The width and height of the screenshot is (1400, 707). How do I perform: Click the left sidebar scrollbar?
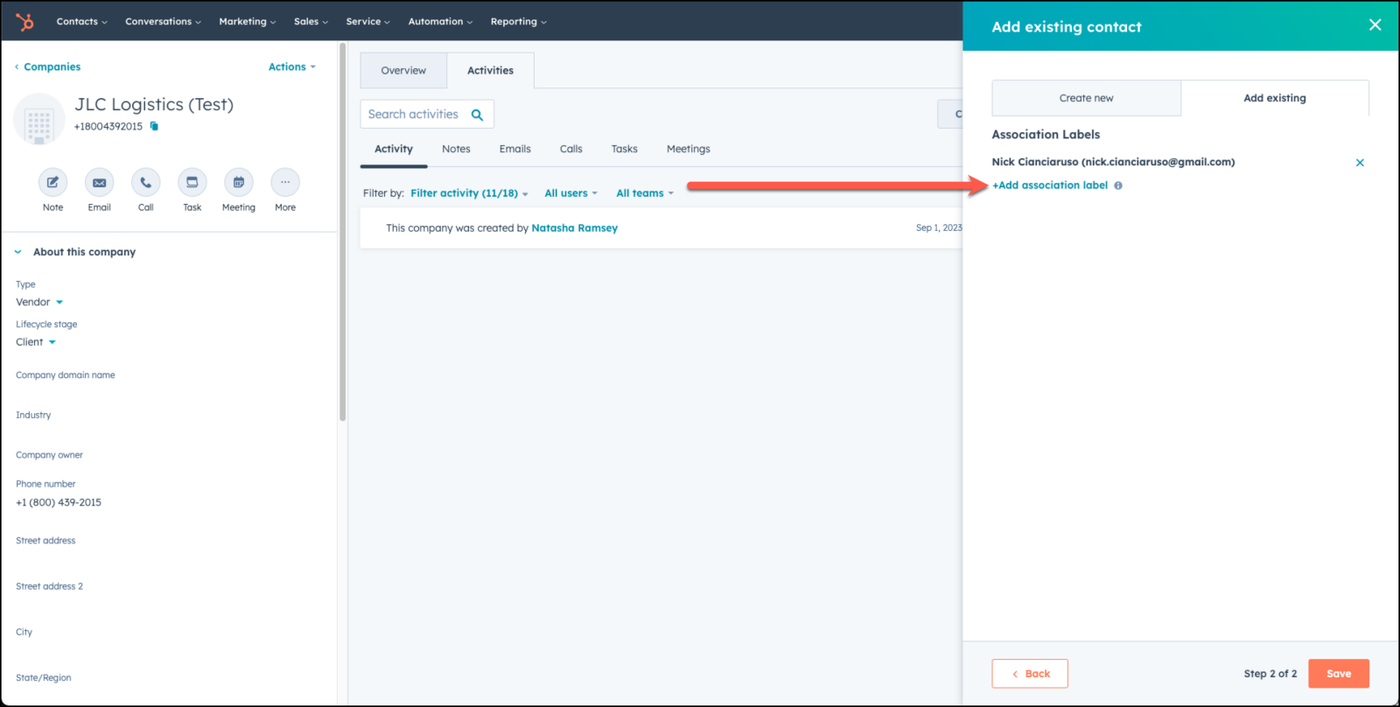[343, 232]
